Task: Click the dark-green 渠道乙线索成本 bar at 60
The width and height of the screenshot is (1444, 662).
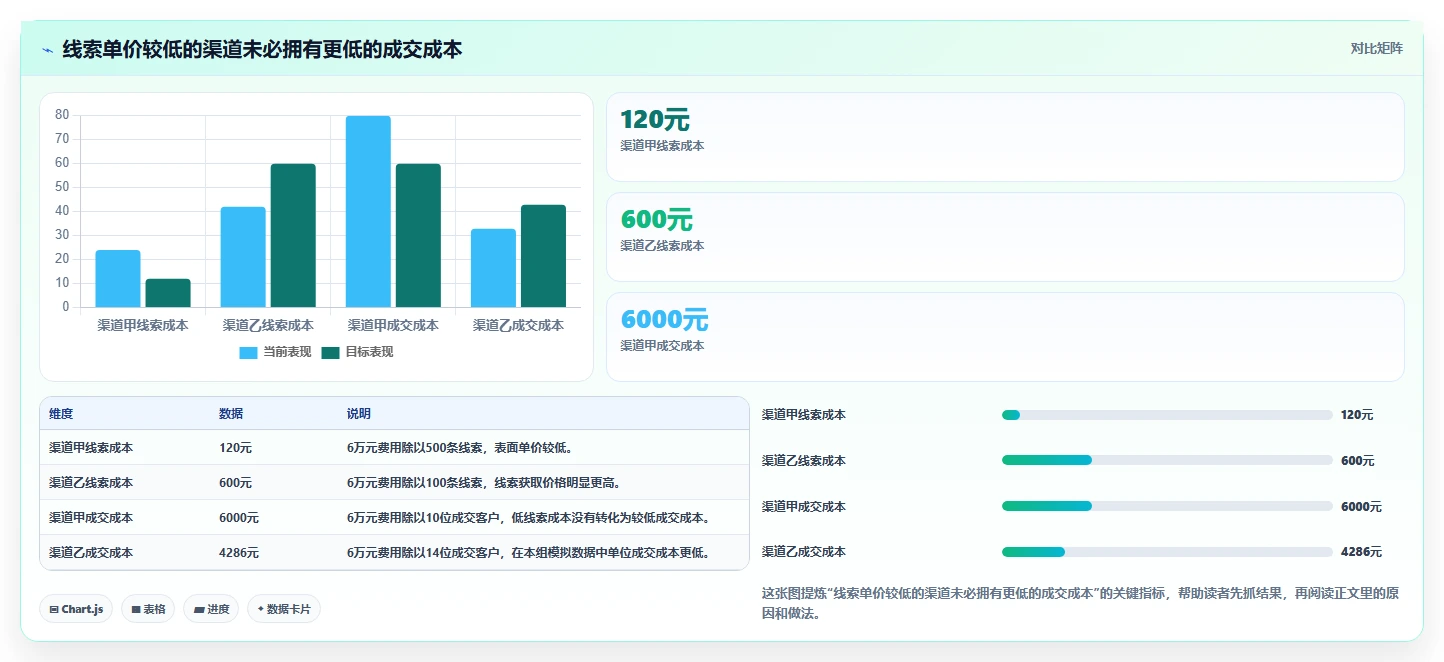Action: point(293,235)
